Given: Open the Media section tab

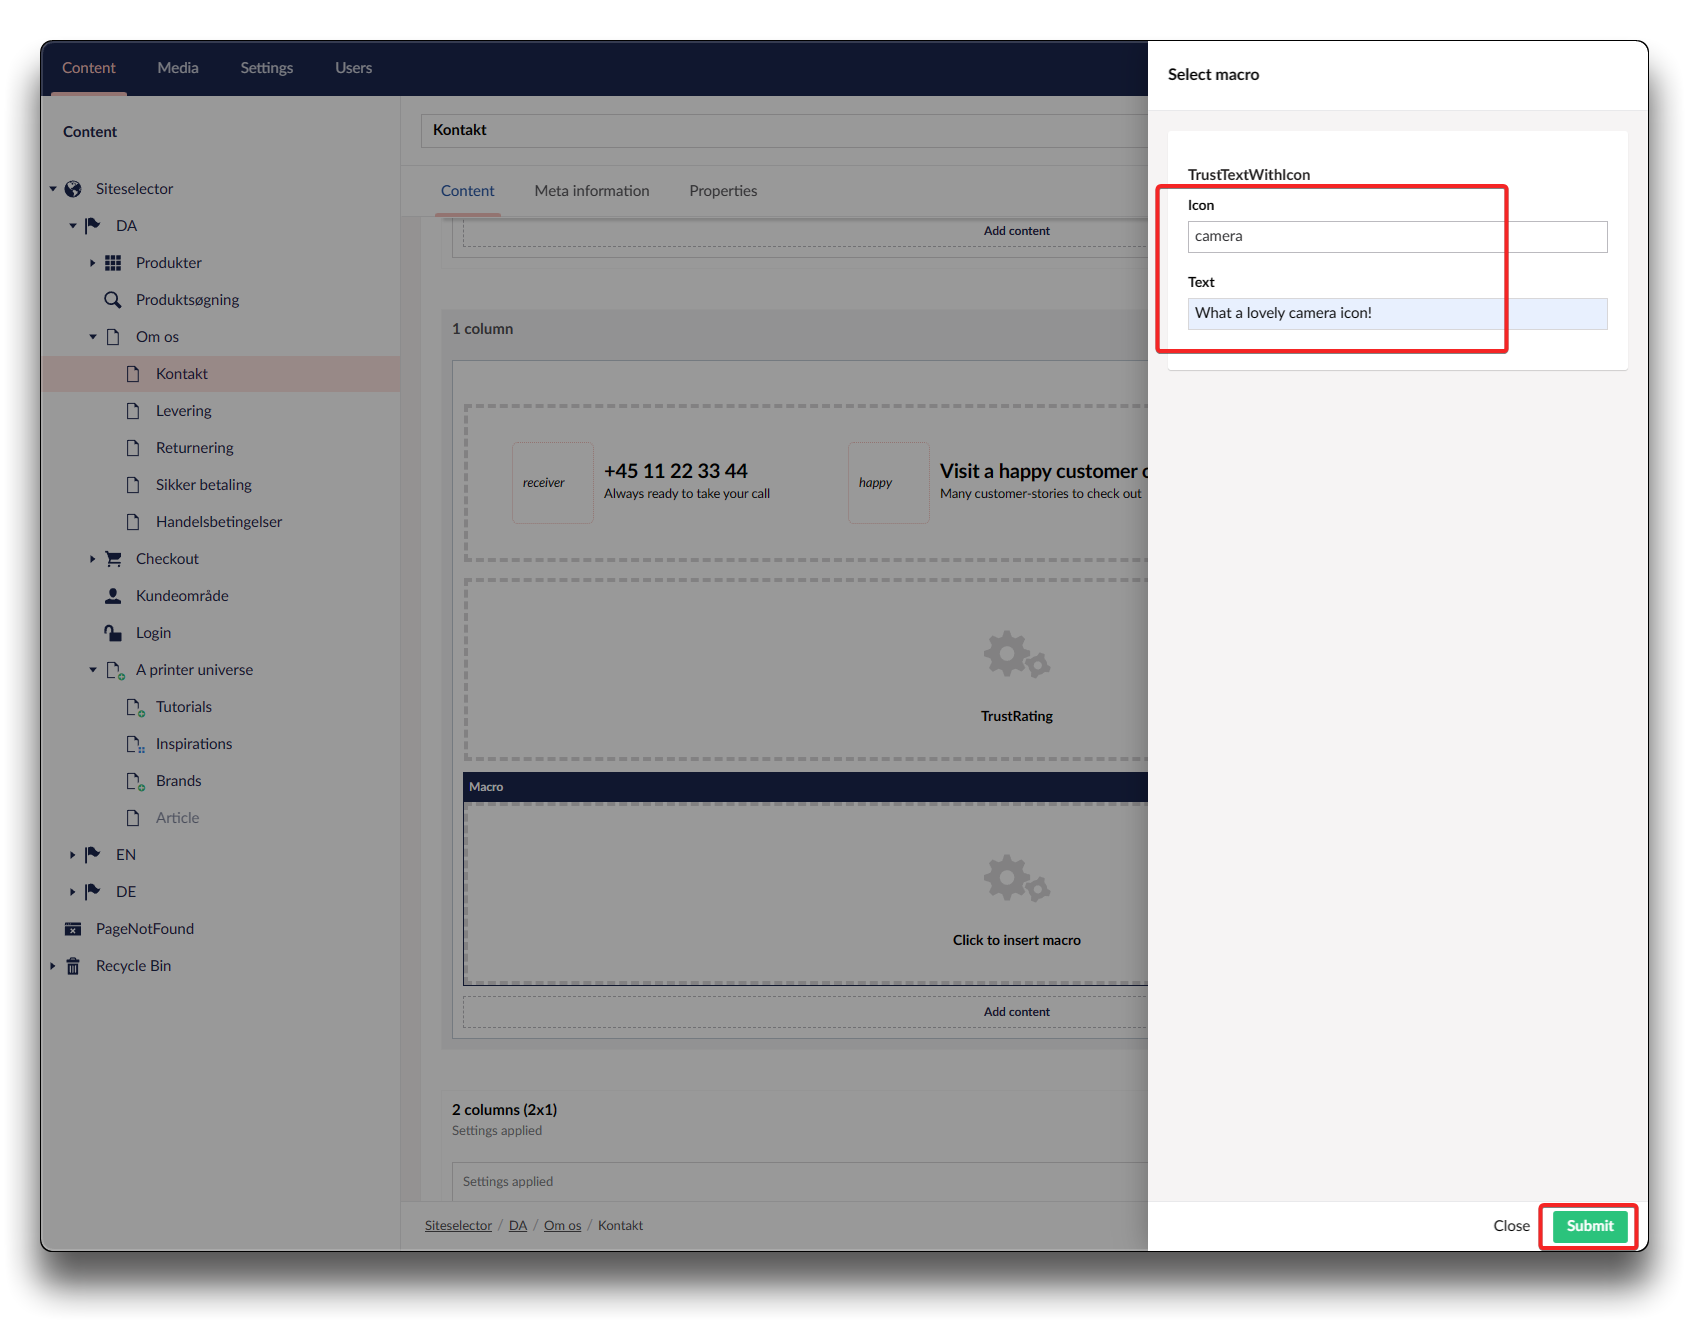Looking at the screenshot, I should [x=178, y=68].
